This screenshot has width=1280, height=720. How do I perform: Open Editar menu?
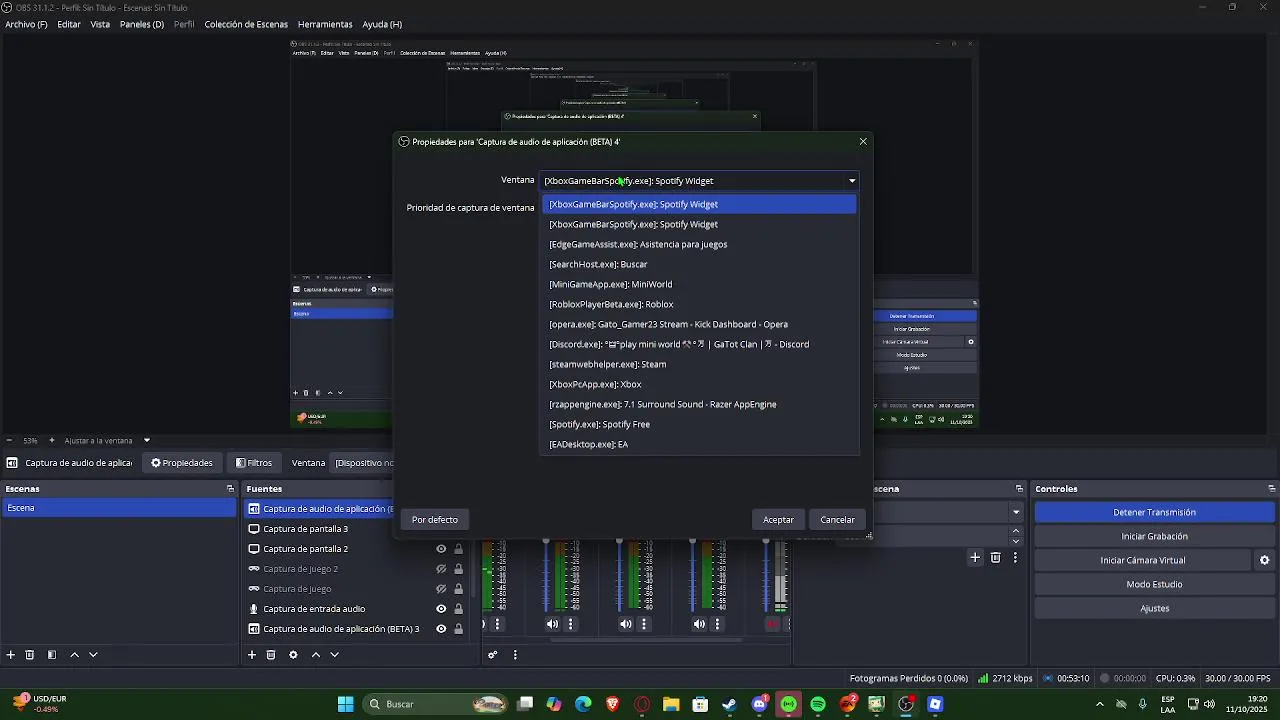point(69,24)
